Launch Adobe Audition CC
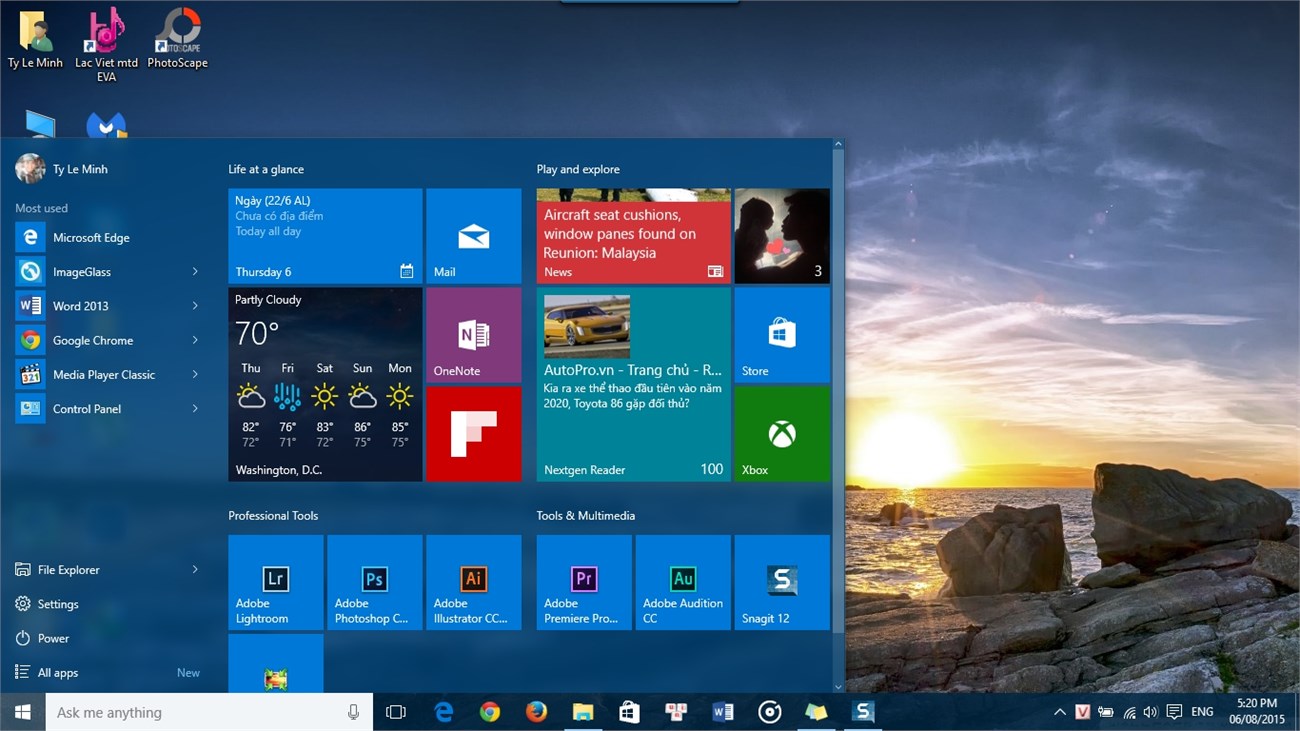1300x731 pixels. click(682, 582)
